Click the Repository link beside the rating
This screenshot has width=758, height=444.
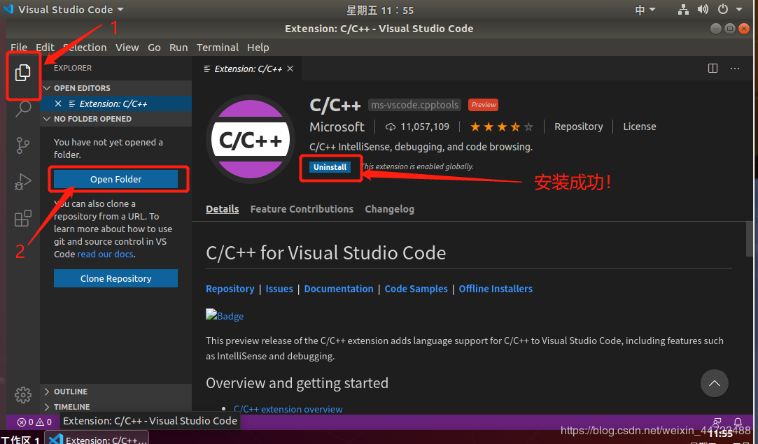point(579,127)
